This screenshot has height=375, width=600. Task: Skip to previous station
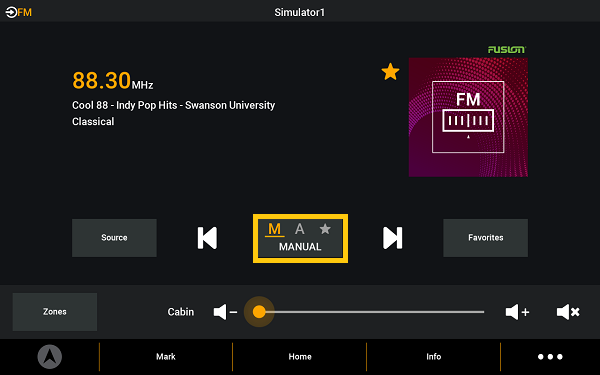click(207, 238)
